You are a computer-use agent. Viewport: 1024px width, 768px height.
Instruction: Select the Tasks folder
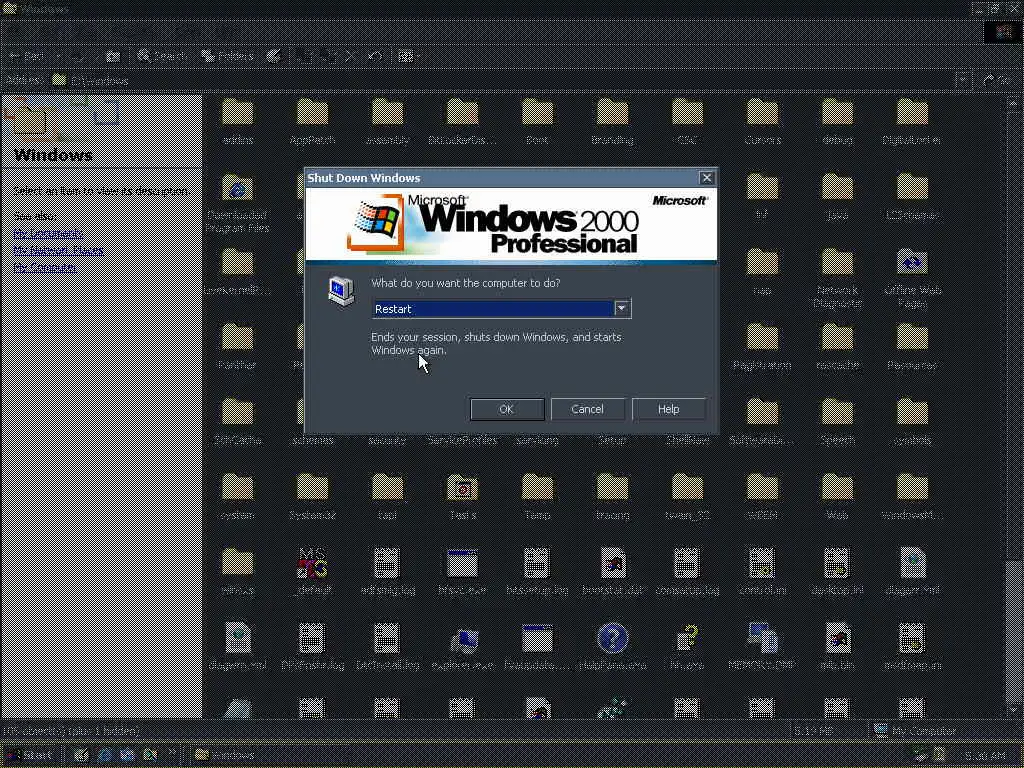tap(462, 497)
